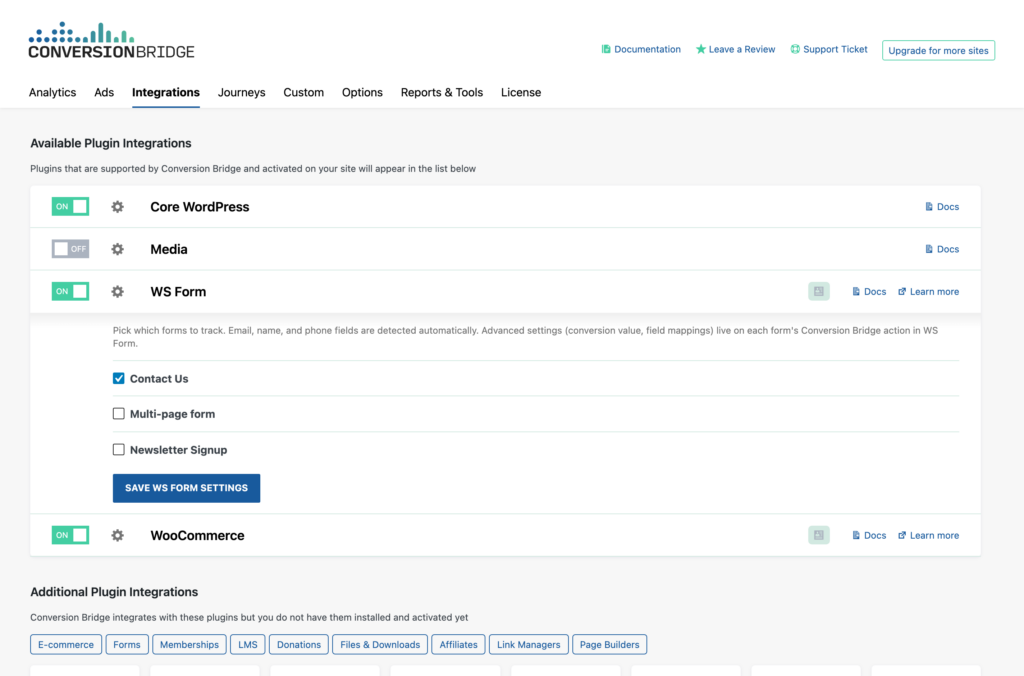Click the Available Plugin Integrations heading
1024x676 pixels.
click(111, 143)
